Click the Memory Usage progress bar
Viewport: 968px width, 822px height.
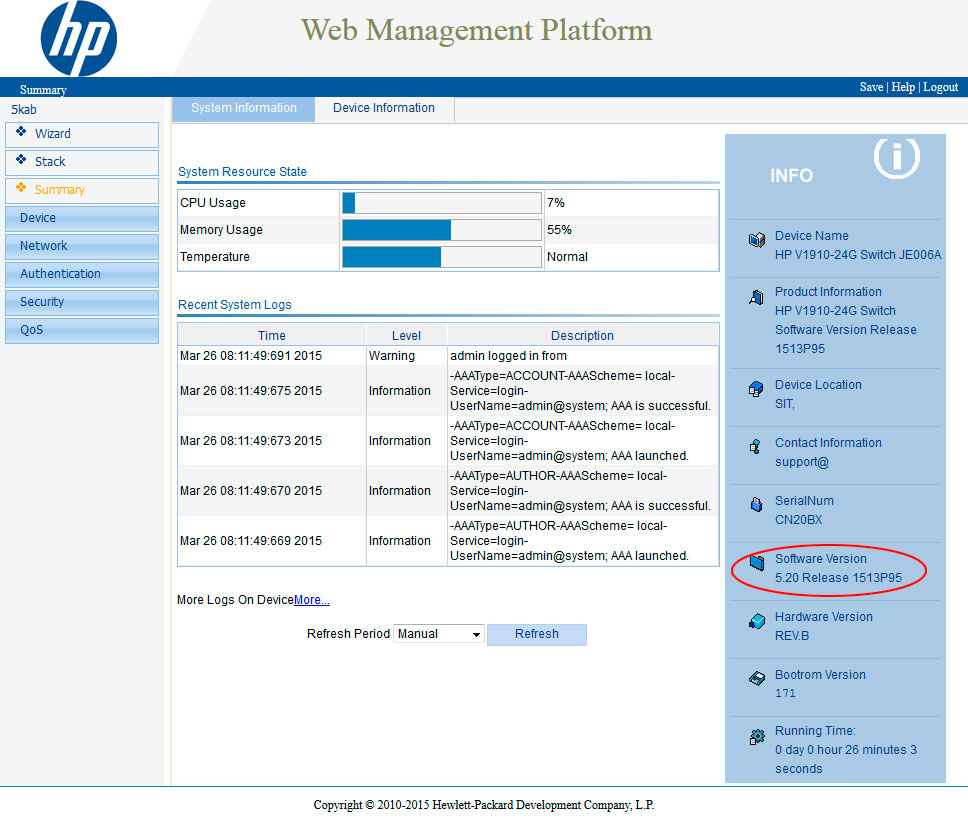tap(441, 230)
